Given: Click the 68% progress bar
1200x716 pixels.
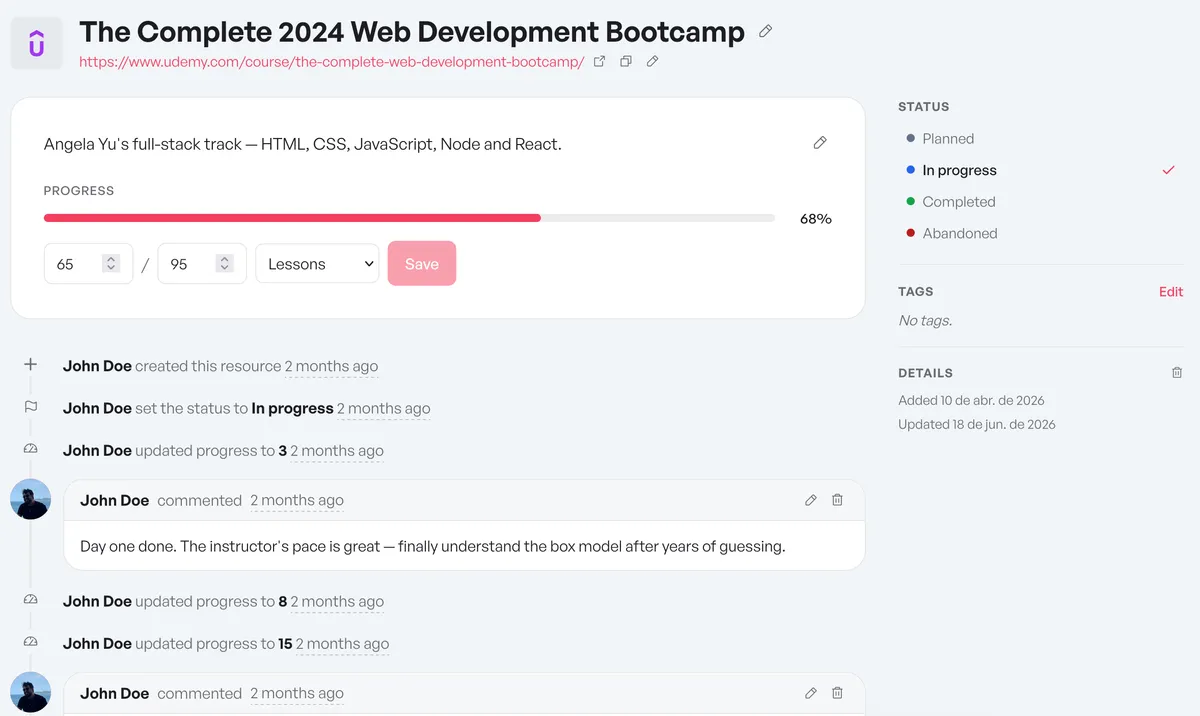Looking at the screenshot, I should pos(409,218).
